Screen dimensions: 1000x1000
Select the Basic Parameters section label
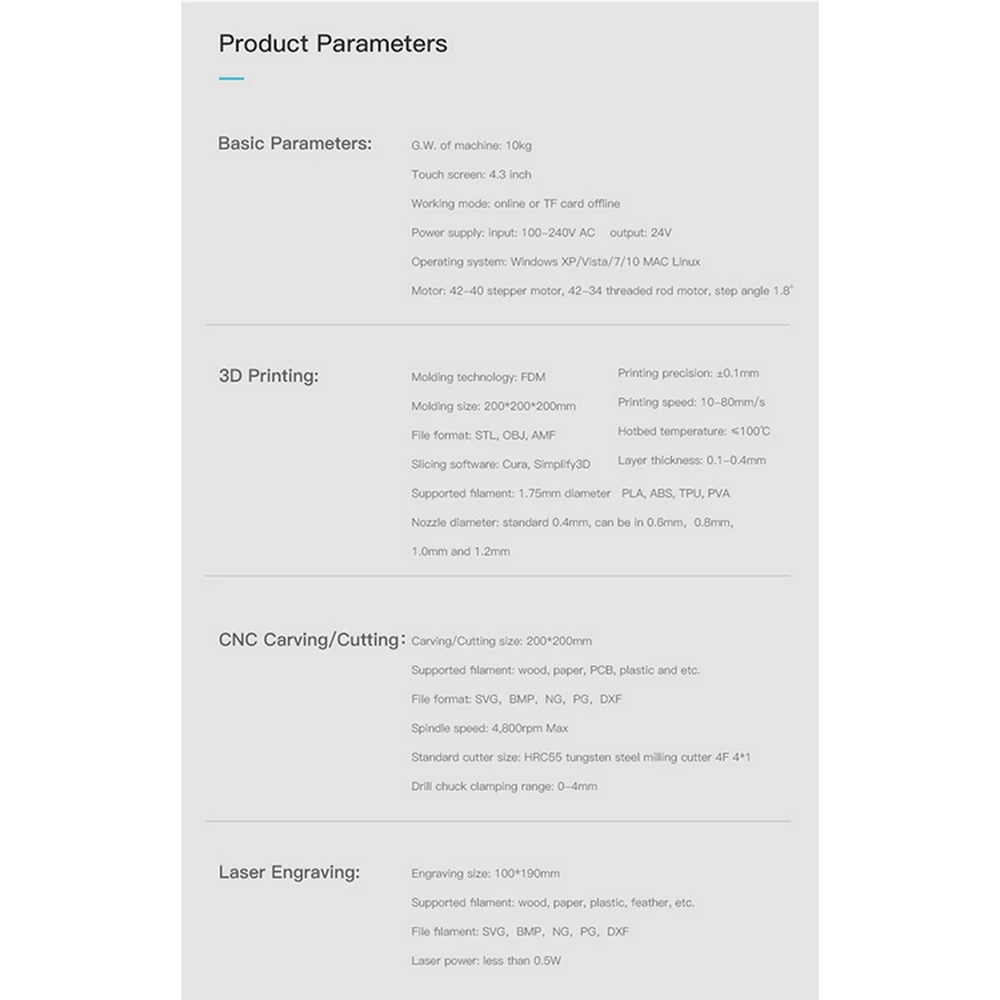tap(295, 143)
